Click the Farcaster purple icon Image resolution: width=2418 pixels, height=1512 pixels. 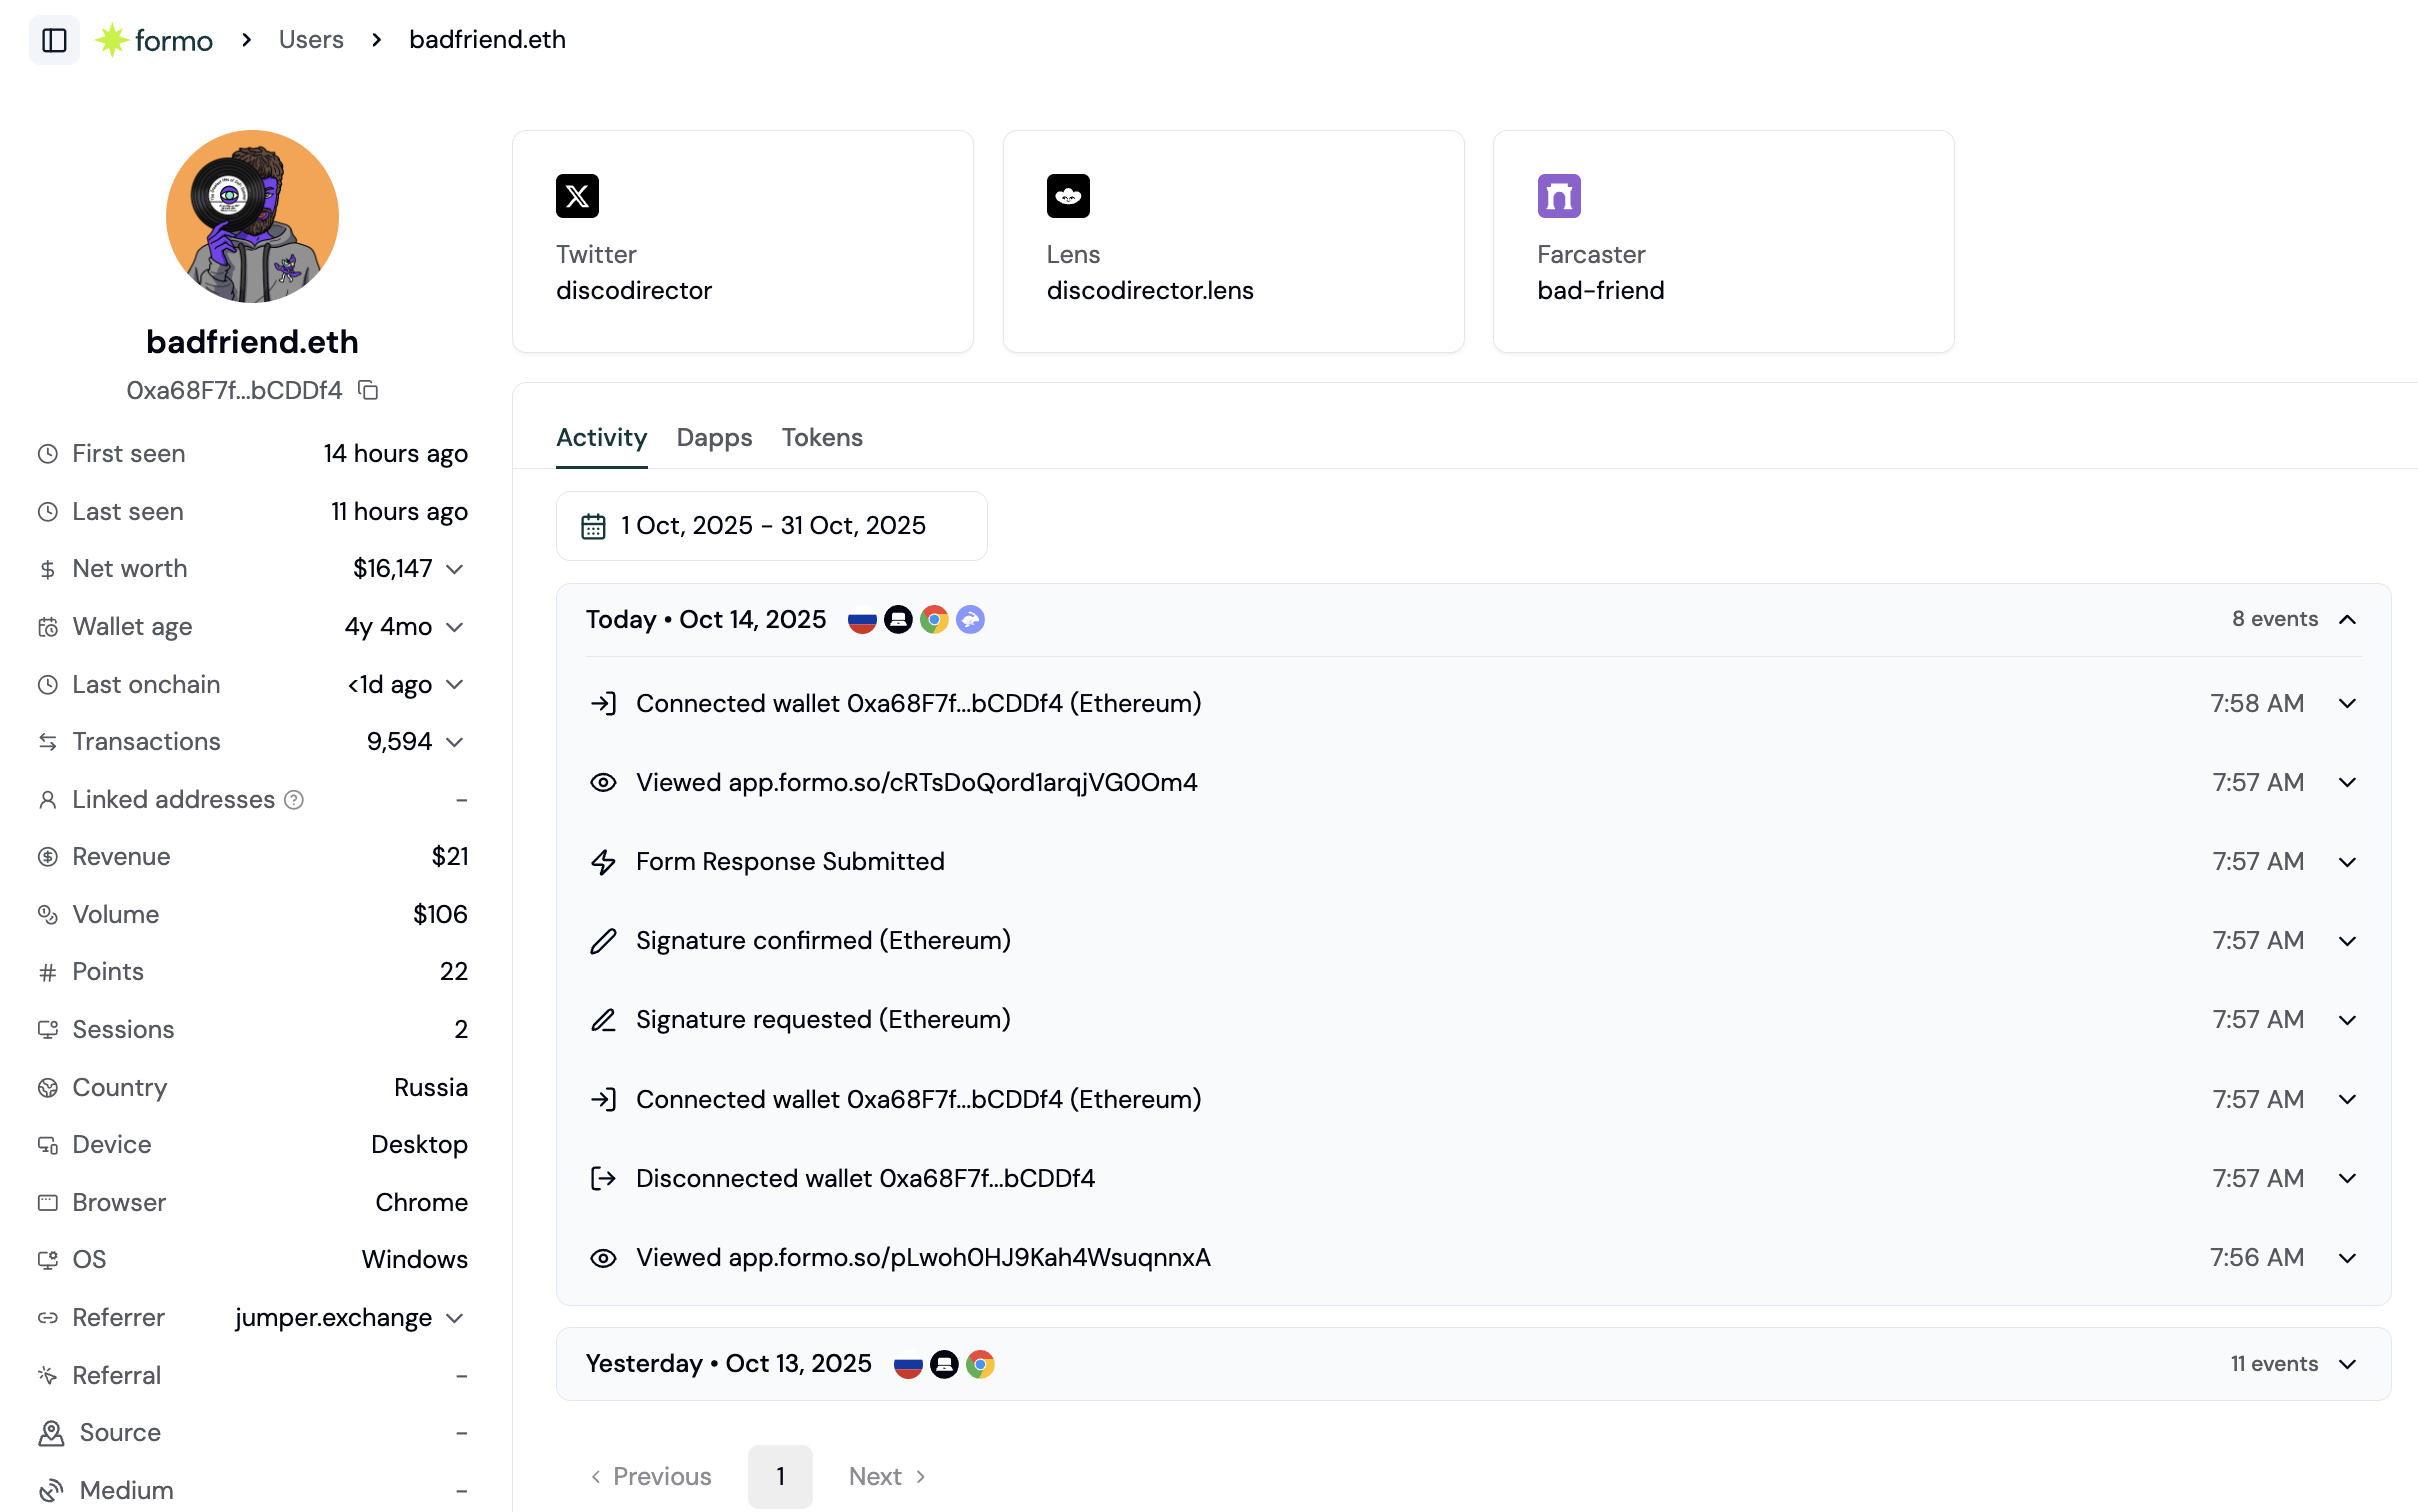pos(1558,196)
